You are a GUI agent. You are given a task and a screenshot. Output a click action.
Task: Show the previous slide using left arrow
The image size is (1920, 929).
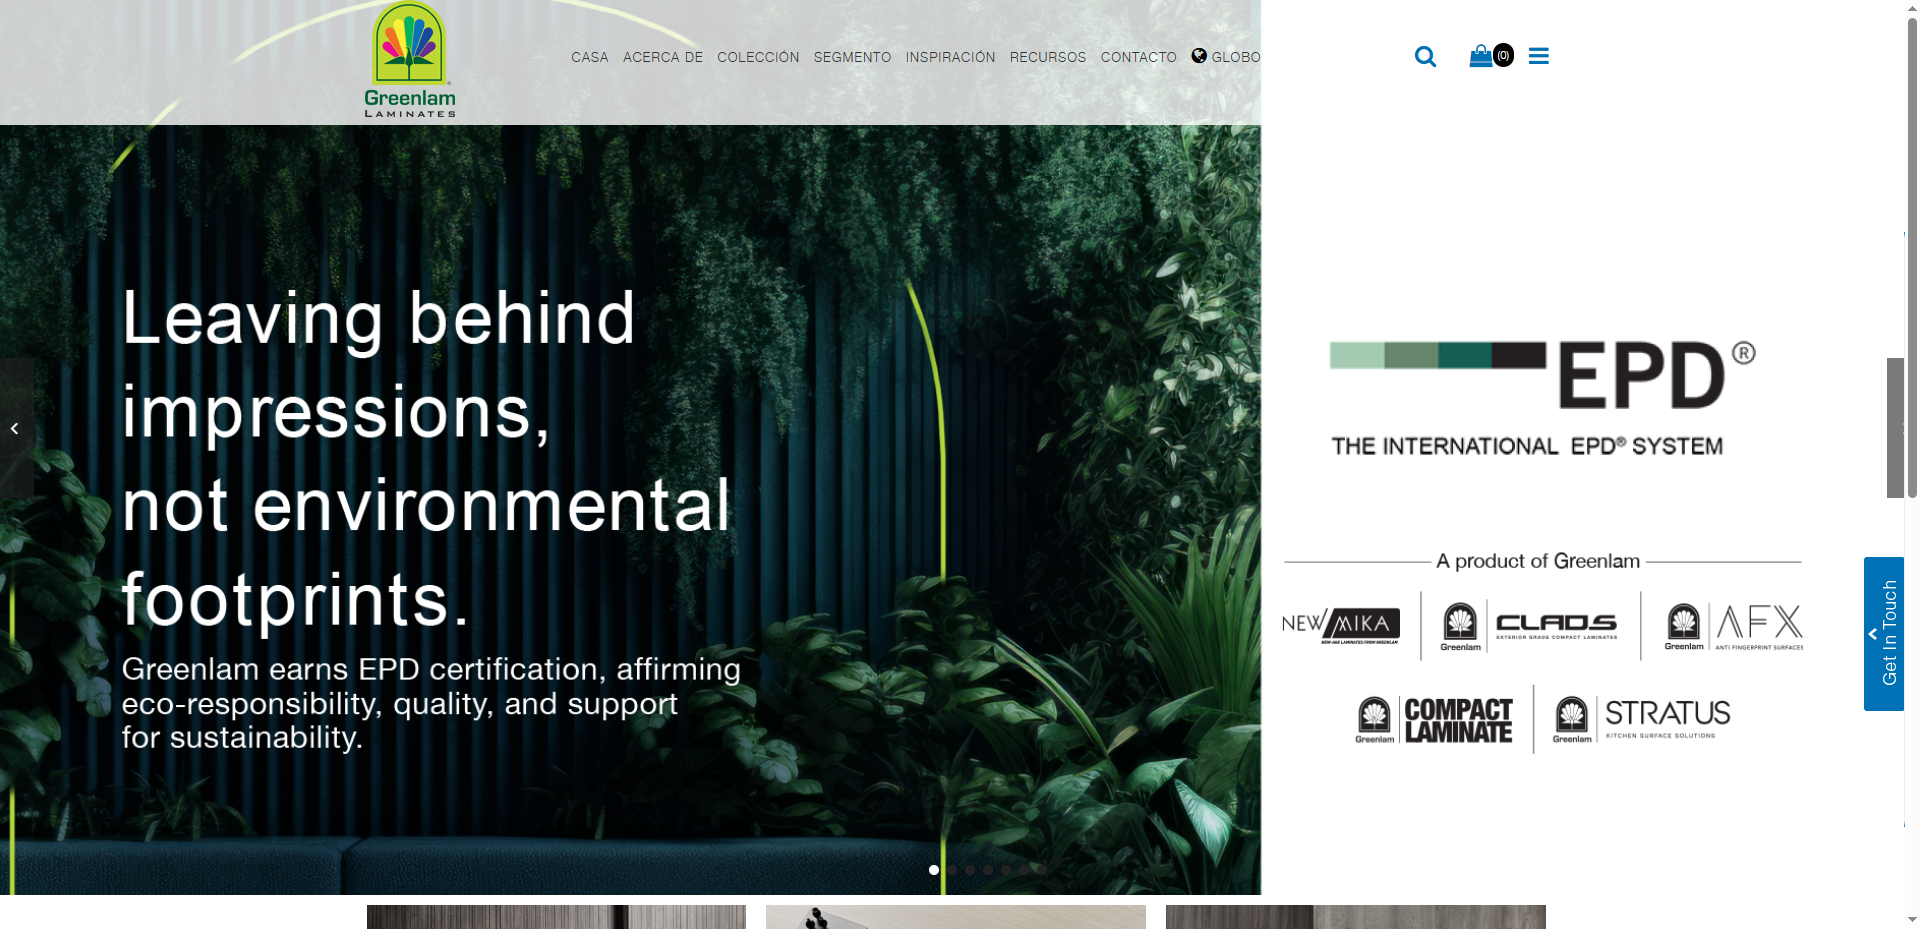(15, 428)
